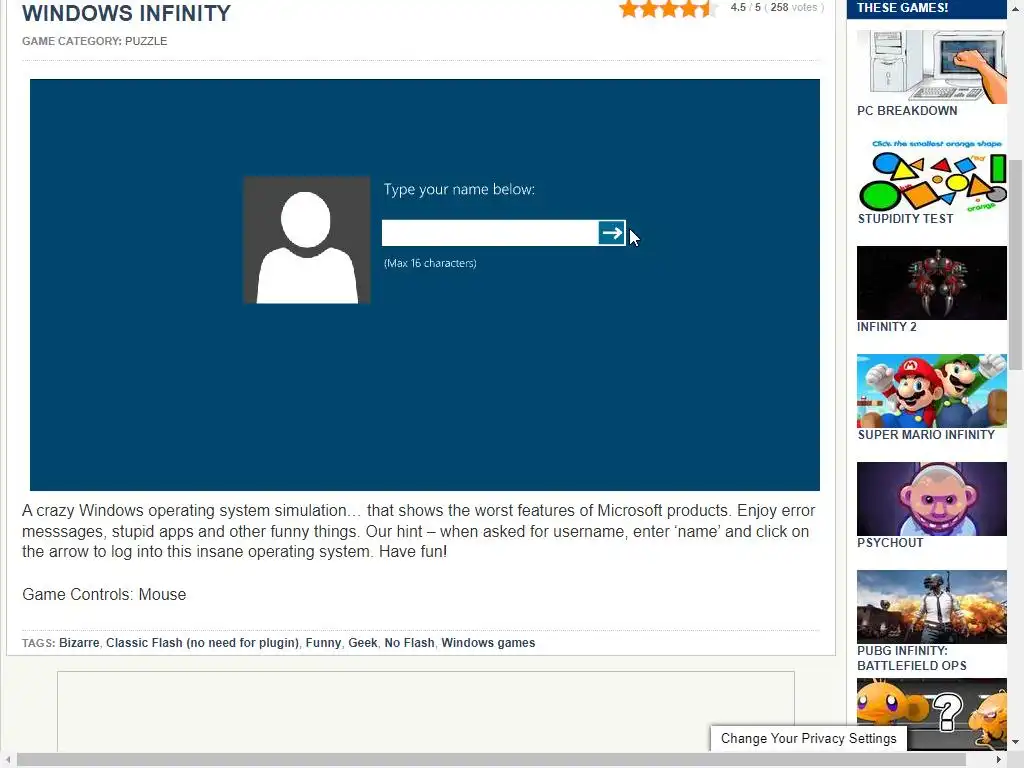Click the arrow submit button next to name field
The image size is (1024, 768).
[611, 233]
